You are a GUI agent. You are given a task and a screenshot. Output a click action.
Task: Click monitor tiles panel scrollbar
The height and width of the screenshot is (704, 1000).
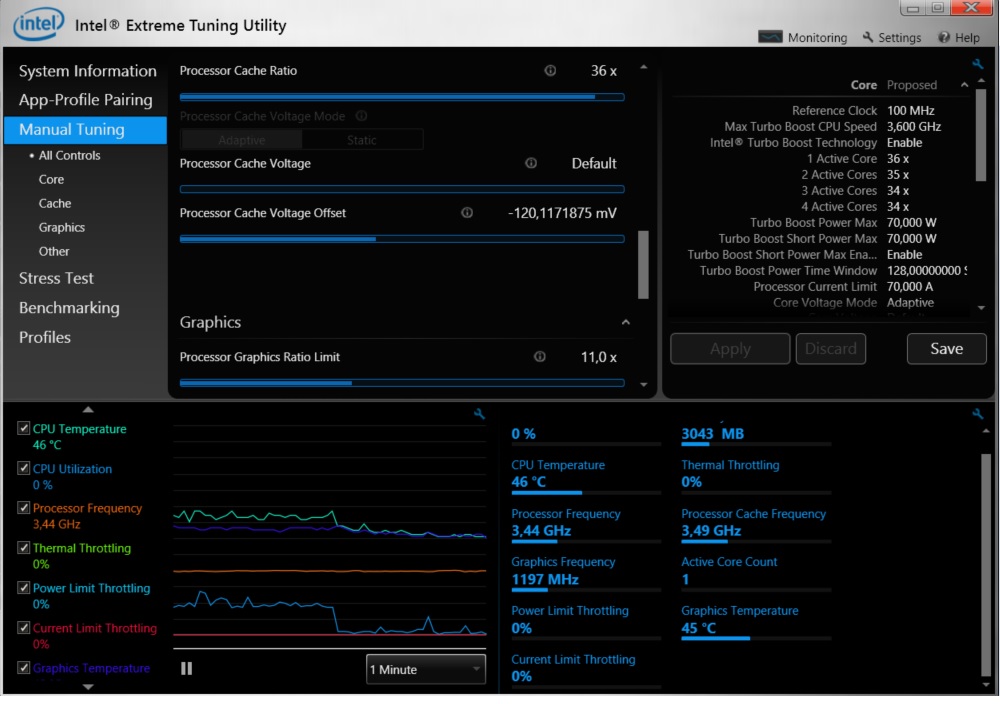tap(986, 564)
